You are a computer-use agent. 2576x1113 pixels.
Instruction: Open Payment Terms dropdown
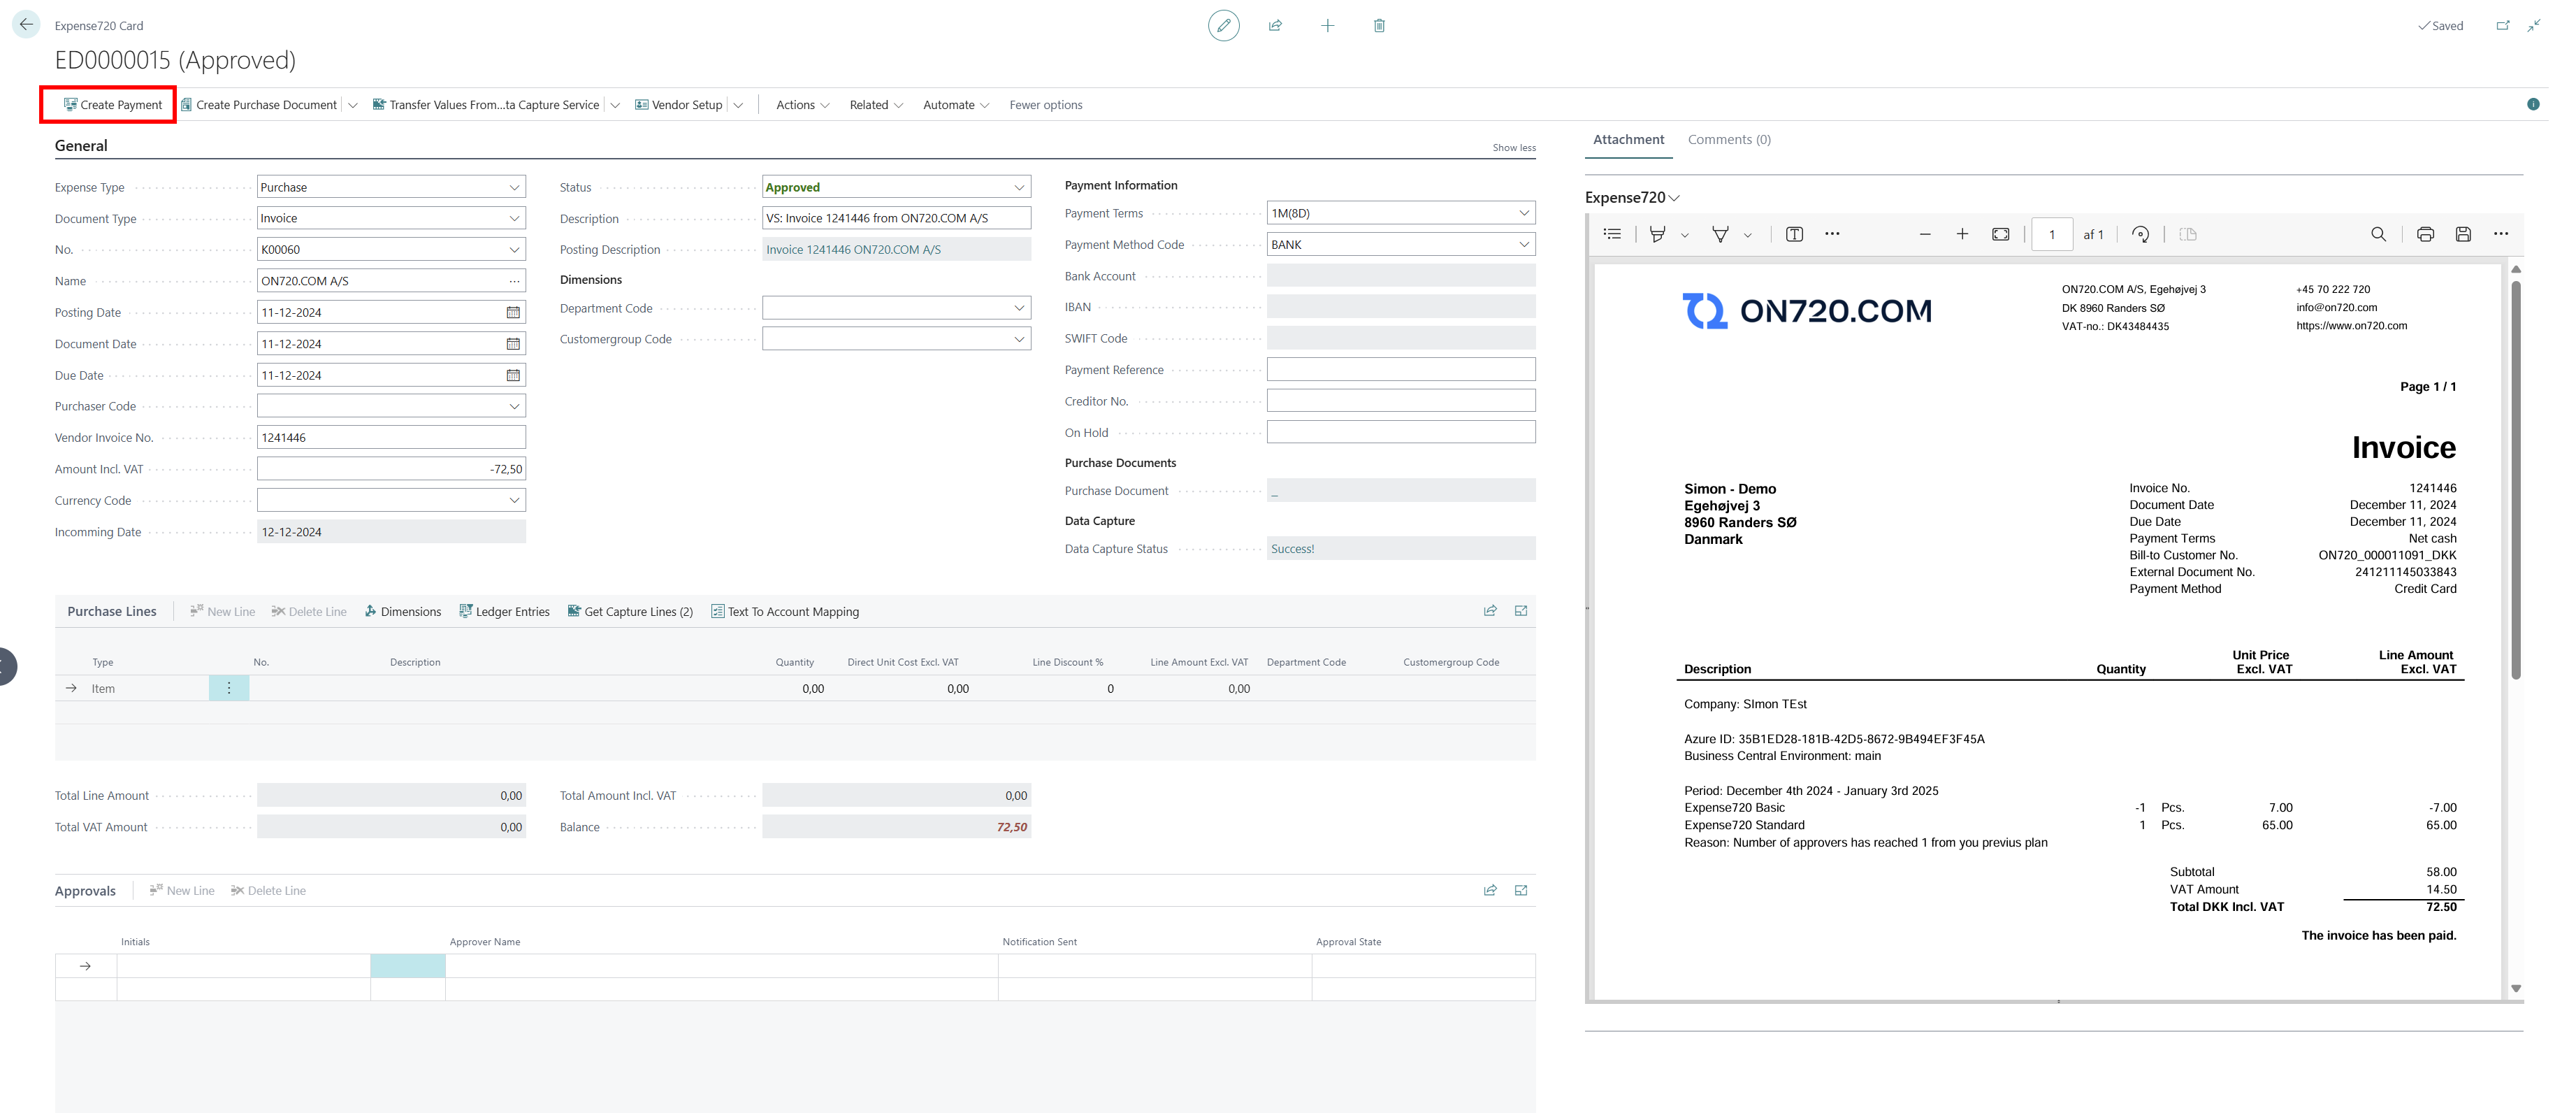coord(1524,213)
